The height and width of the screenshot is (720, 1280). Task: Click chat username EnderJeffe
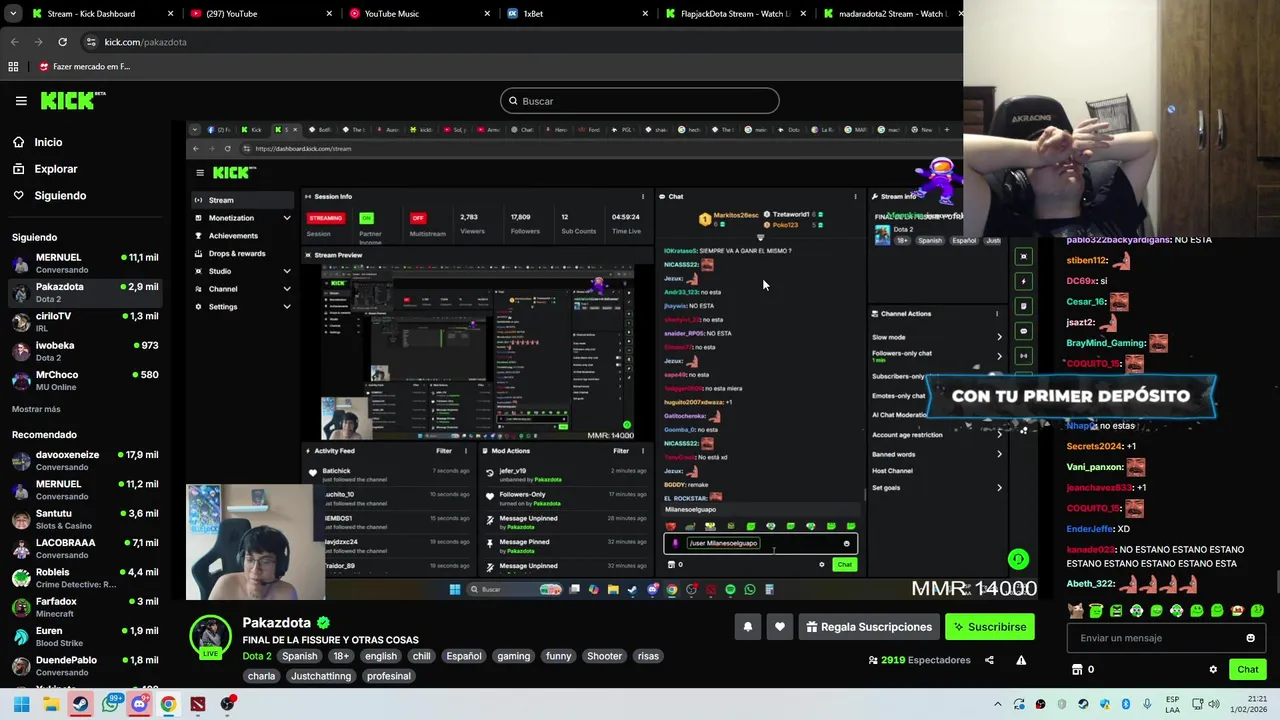pyautogui.click(x=1090, y=529)
